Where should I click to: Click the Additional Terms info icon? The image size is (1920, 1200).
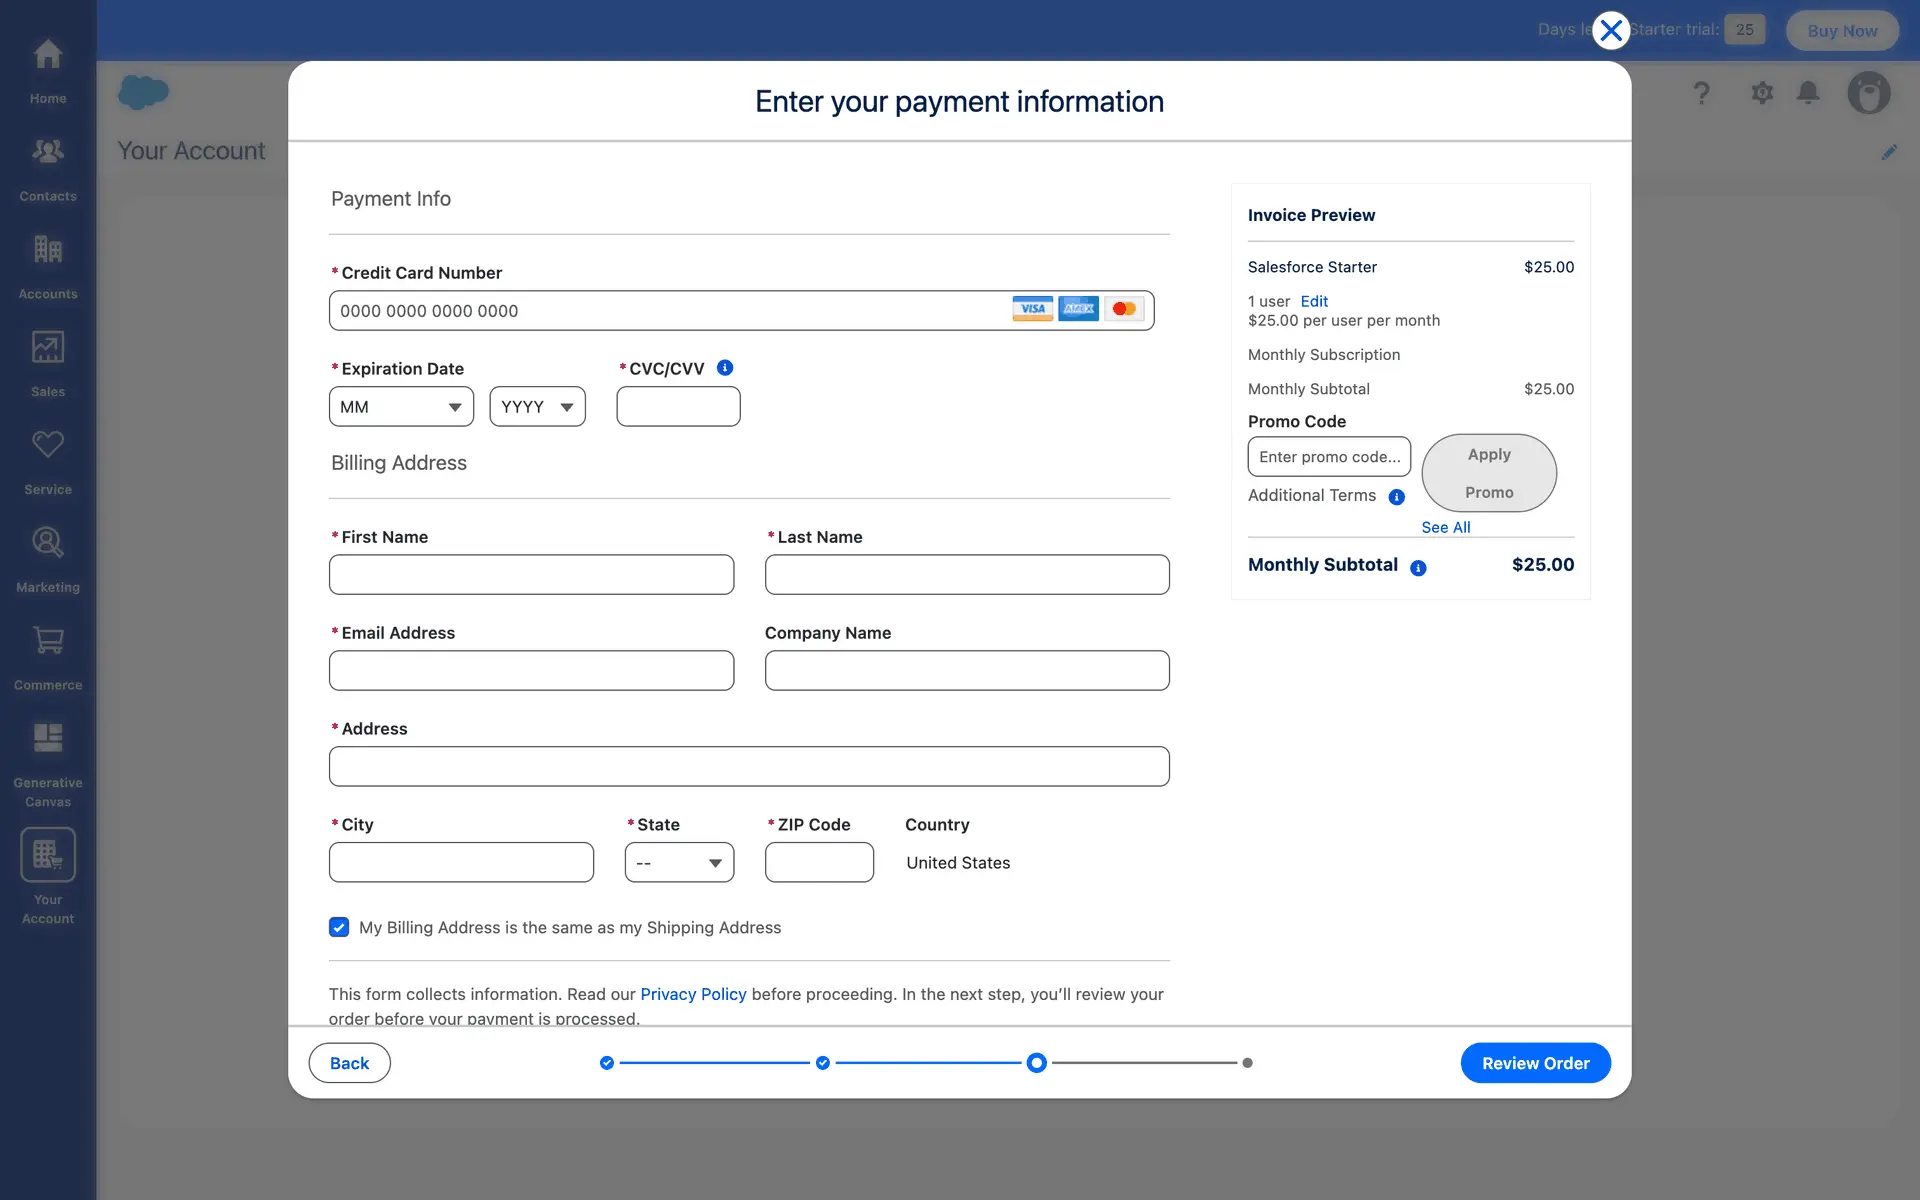click(x=1397, y=497)
